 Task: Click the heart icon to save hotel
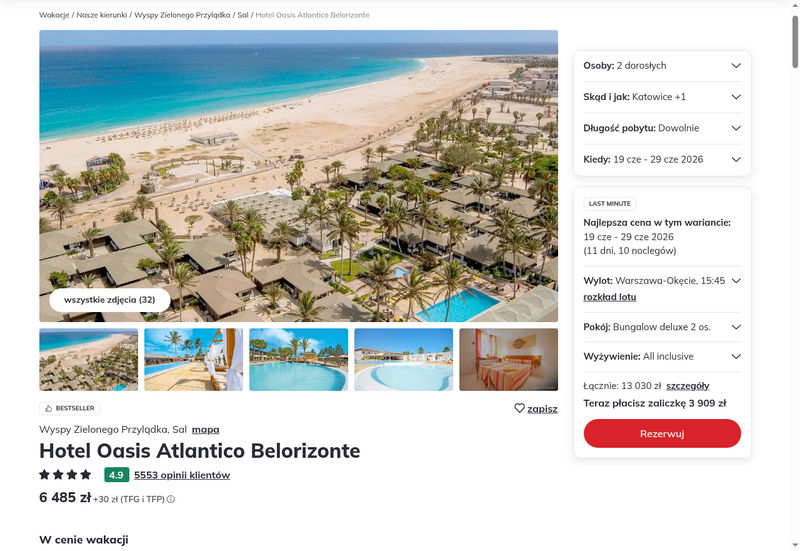click(519, 408)
